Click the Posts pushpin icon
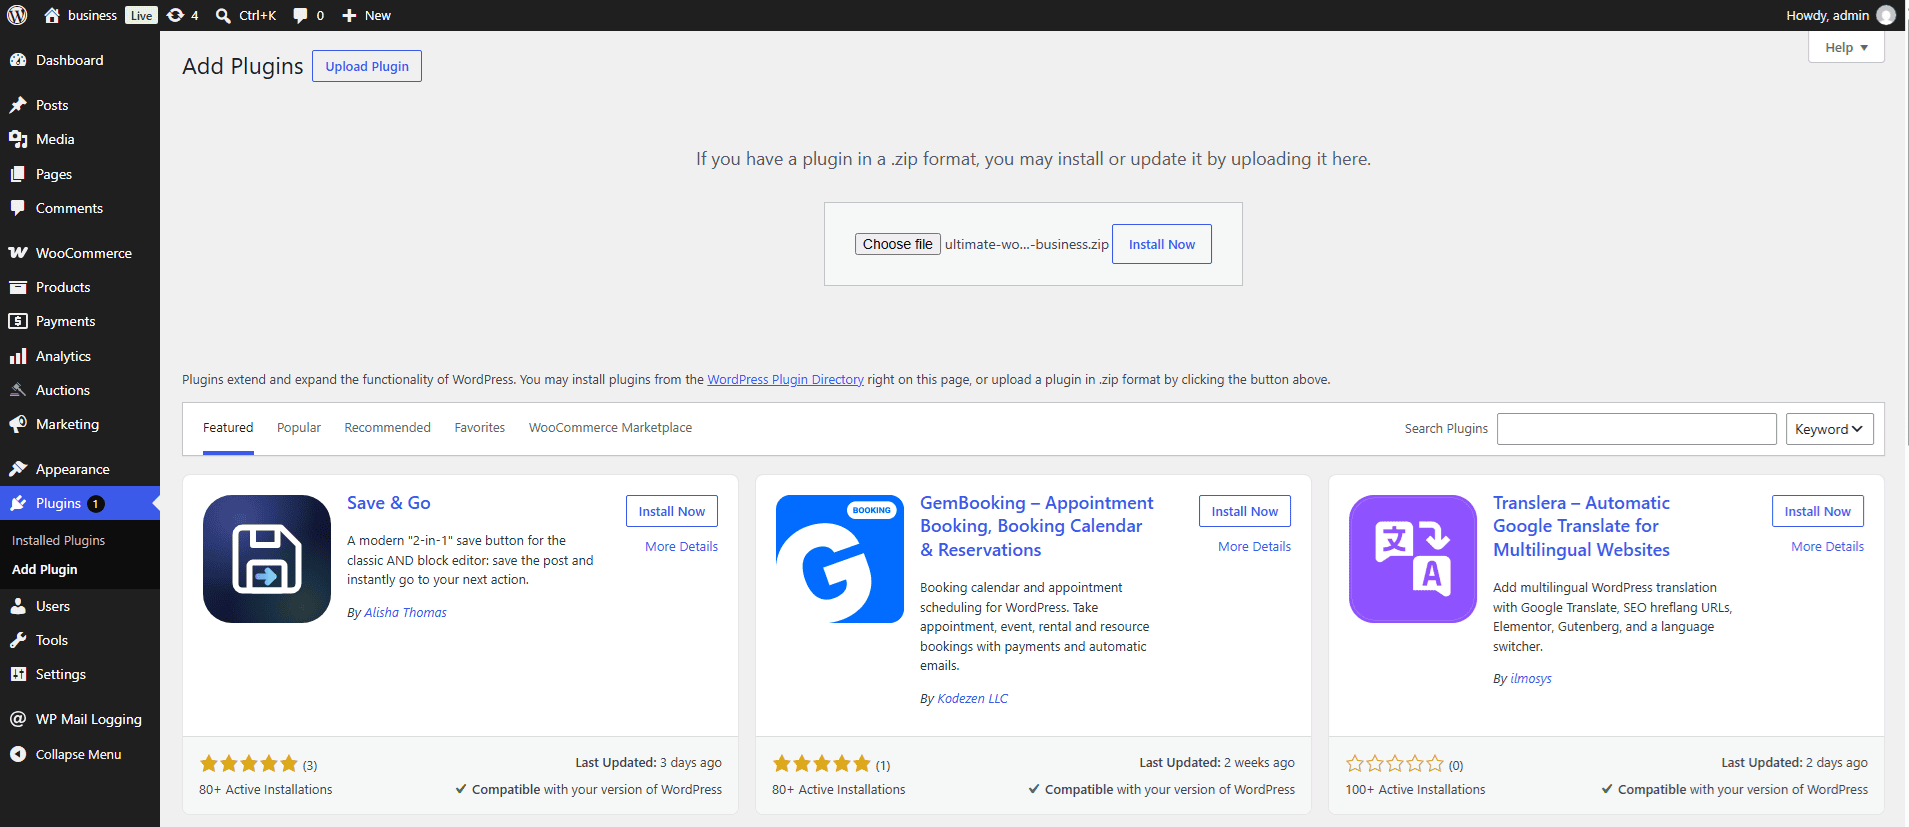The height and width of the screenshot is (827, 1909). point(18,105)
